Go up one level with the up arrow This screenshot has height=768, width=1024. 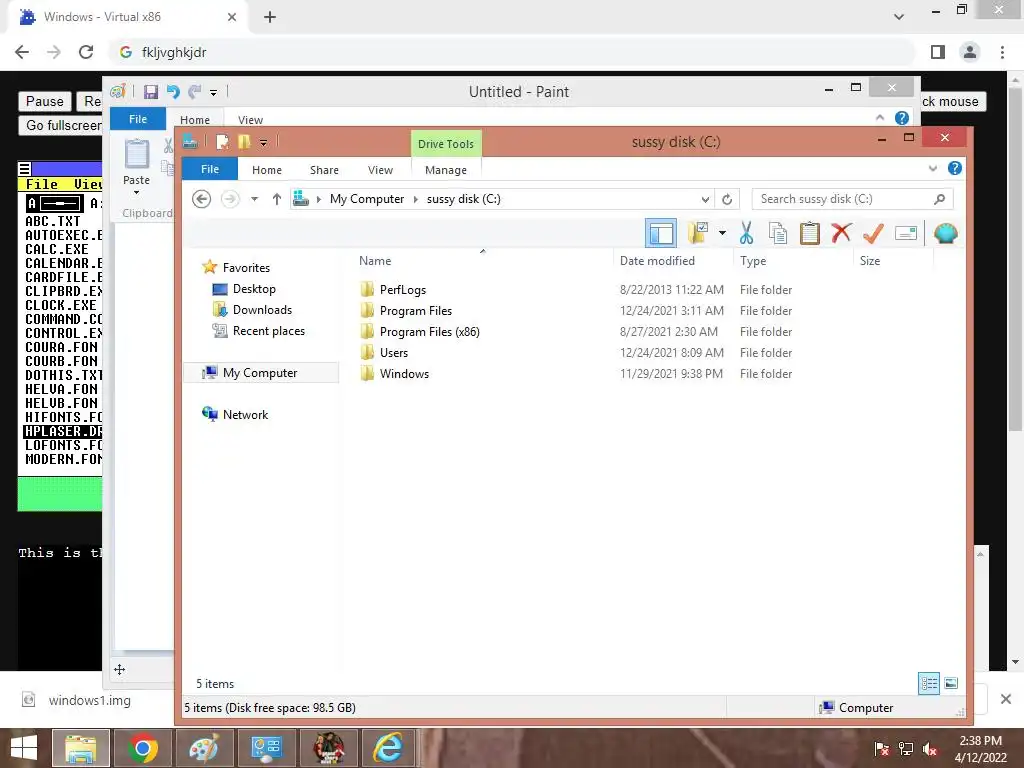277,199
